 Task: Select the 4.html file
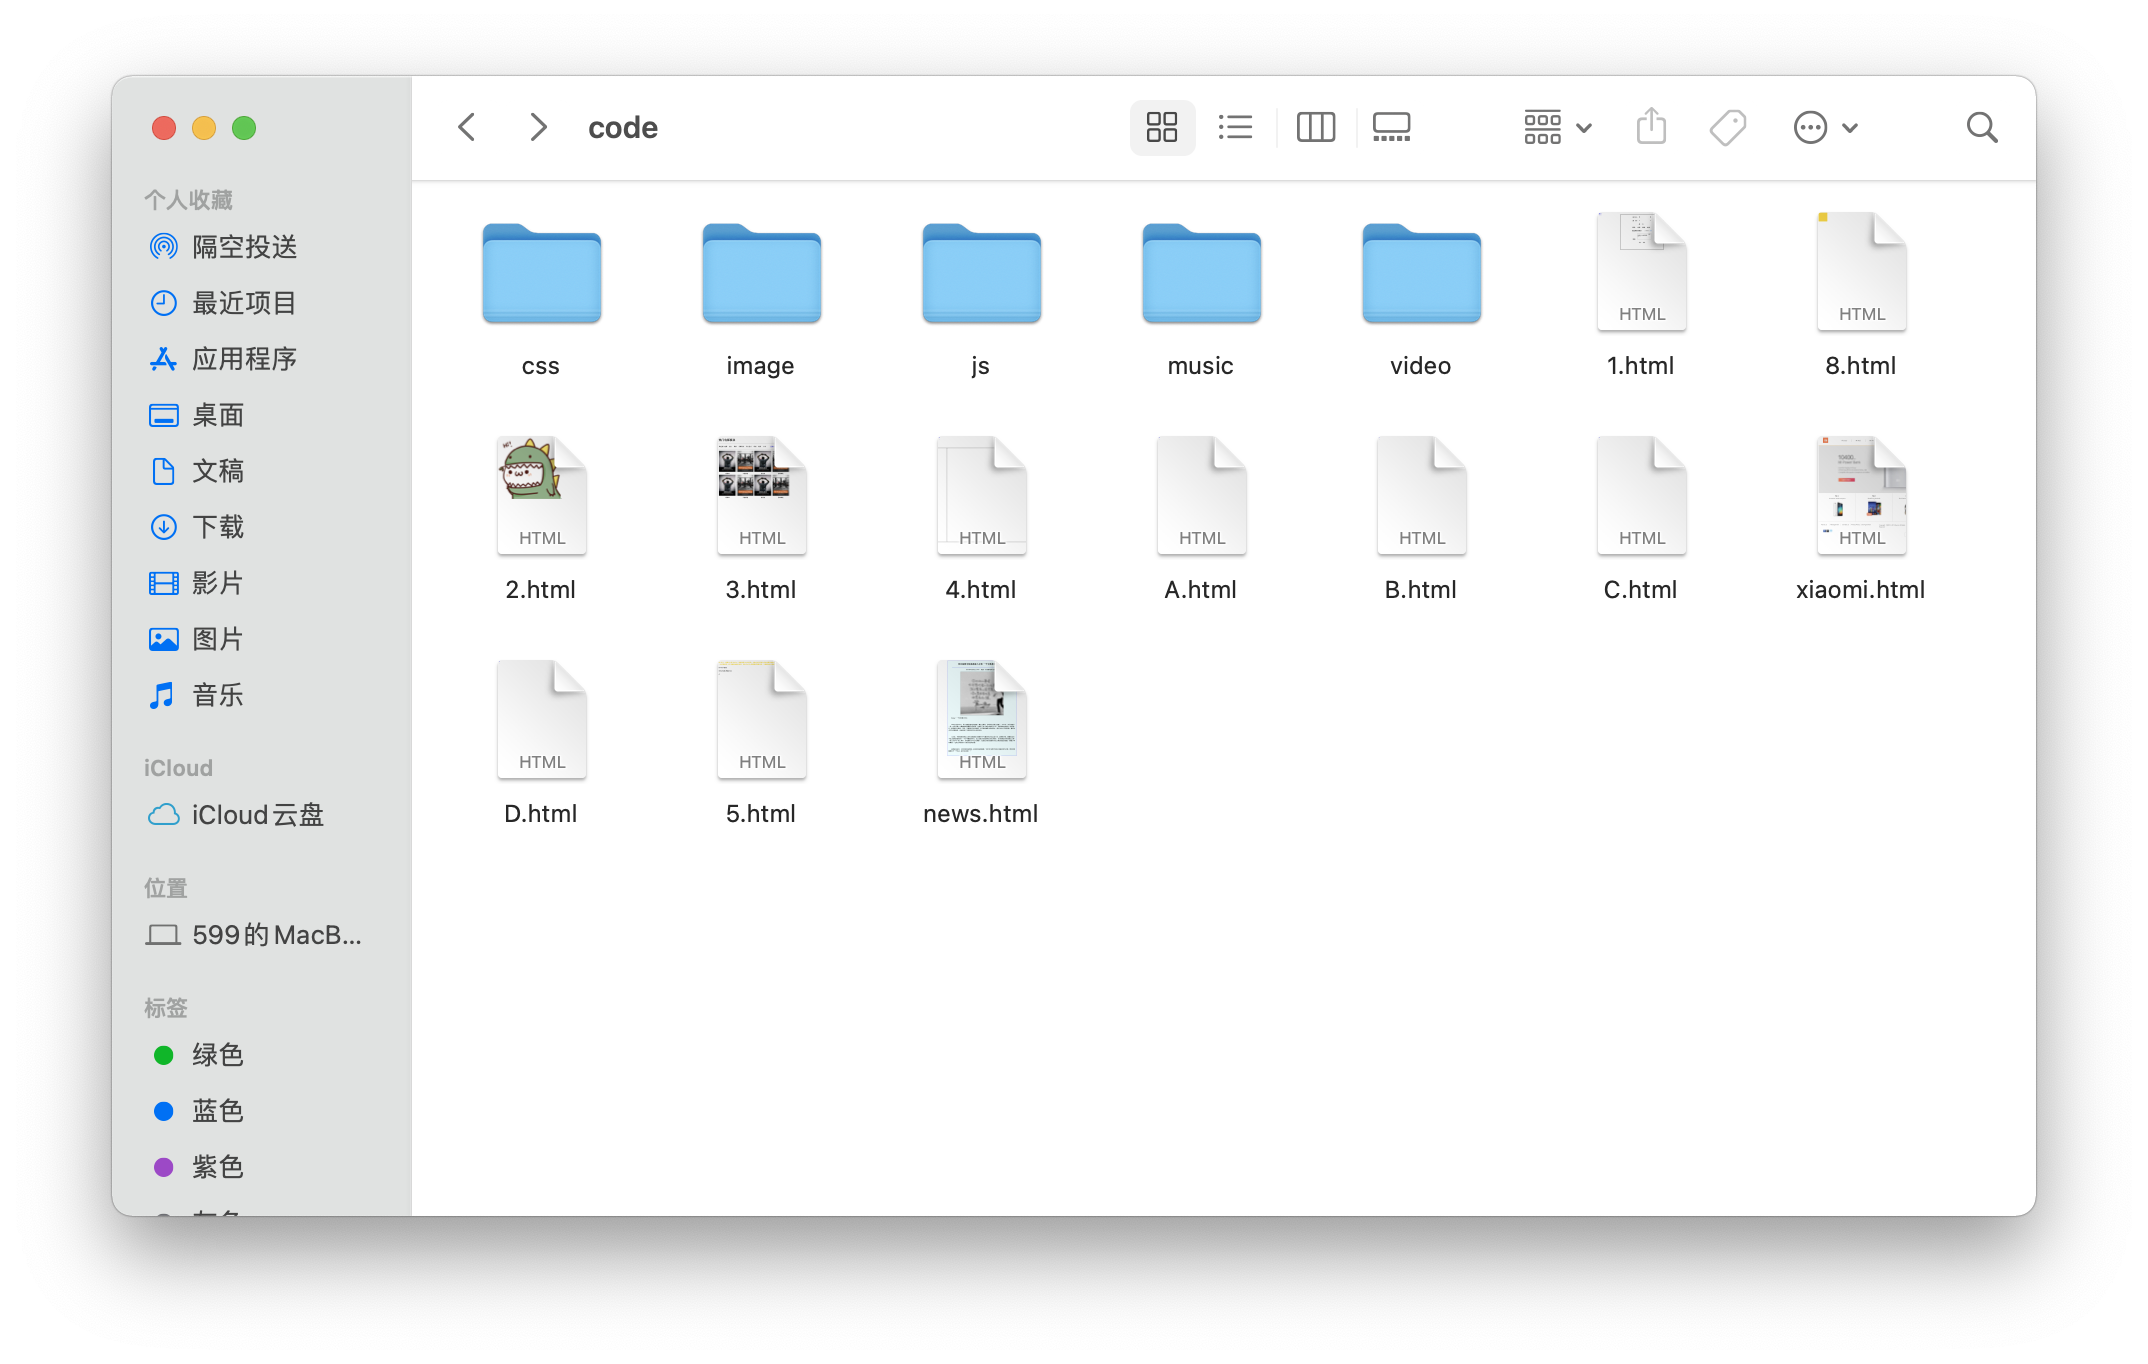coord(981,495)
